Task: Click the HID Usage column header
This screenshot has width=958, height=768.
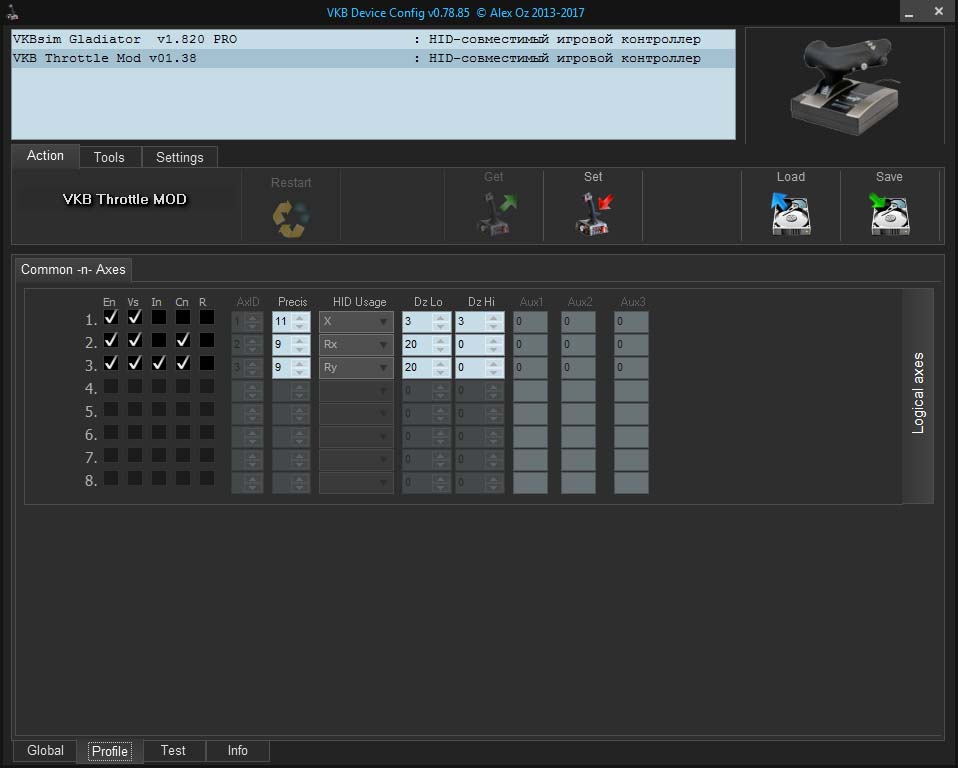Action: pos(359,302)
